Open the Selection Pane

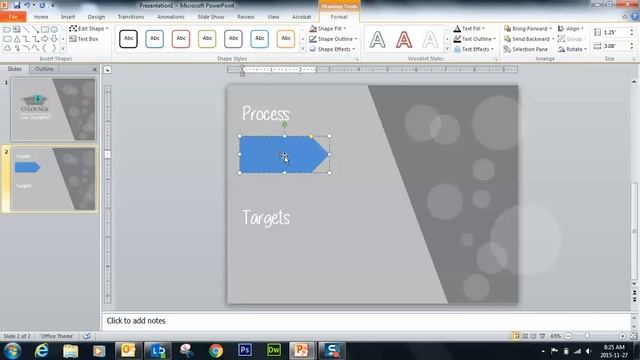[x=526, y=49]
